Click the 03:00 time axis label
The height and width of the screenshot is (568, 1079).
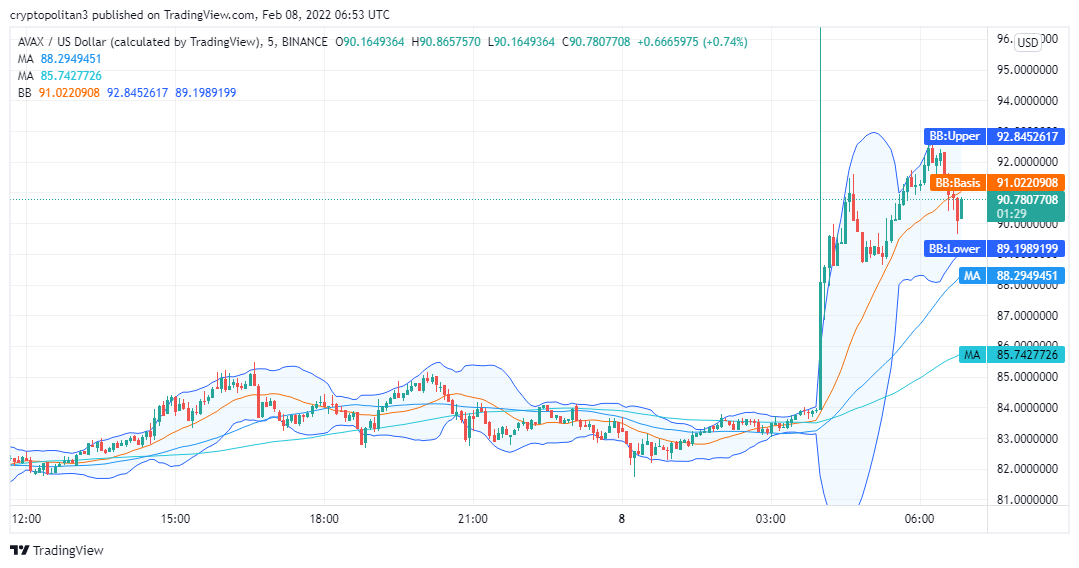[x=770, y=519]
